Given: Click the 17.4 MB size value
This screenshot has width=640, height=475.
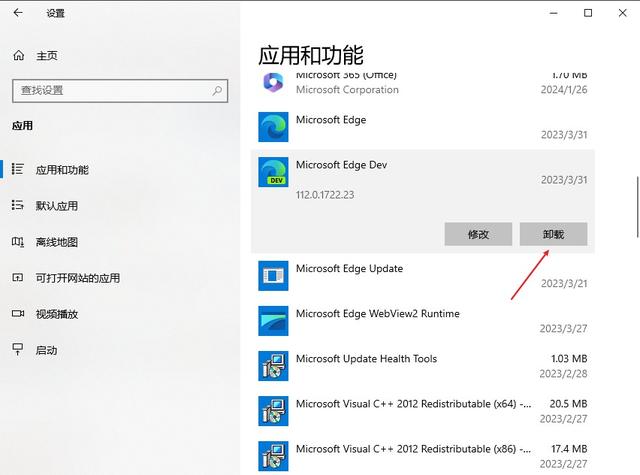Looking at the screenshot, I should 569,449.
